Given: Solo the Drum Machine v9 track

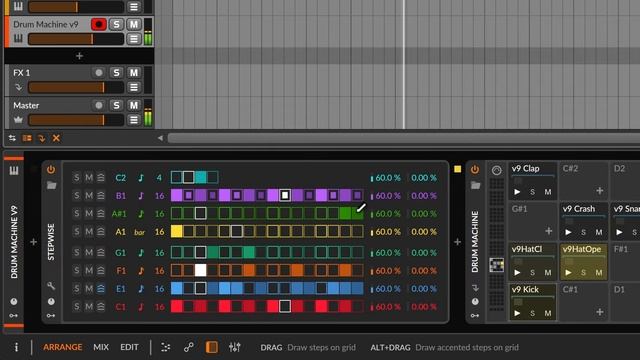Looking at the screenshot, I should point(116,24).
